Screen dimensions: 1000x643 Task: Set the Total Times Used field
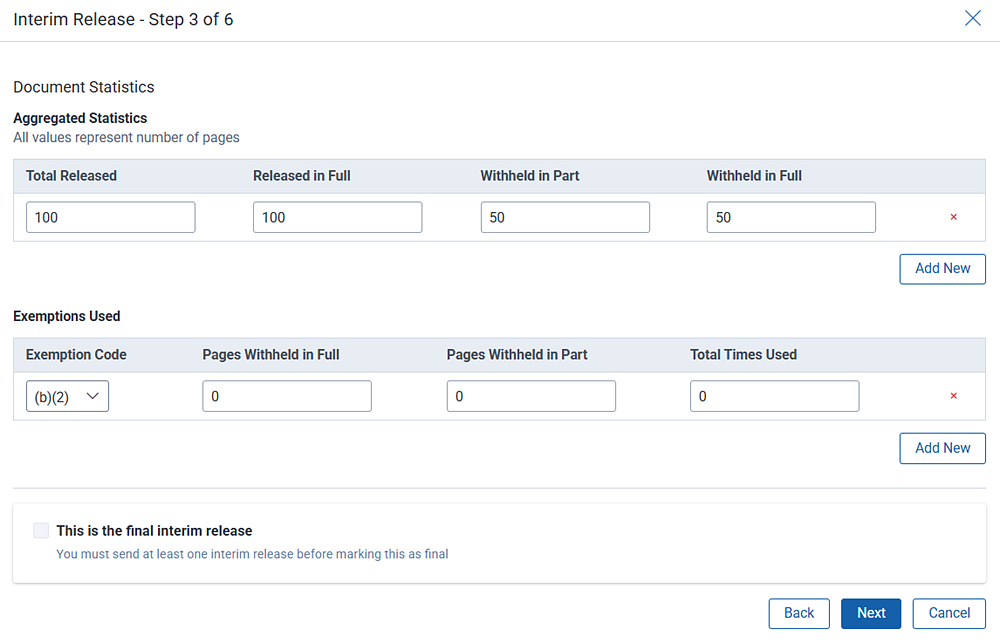[x=774, y=396]
